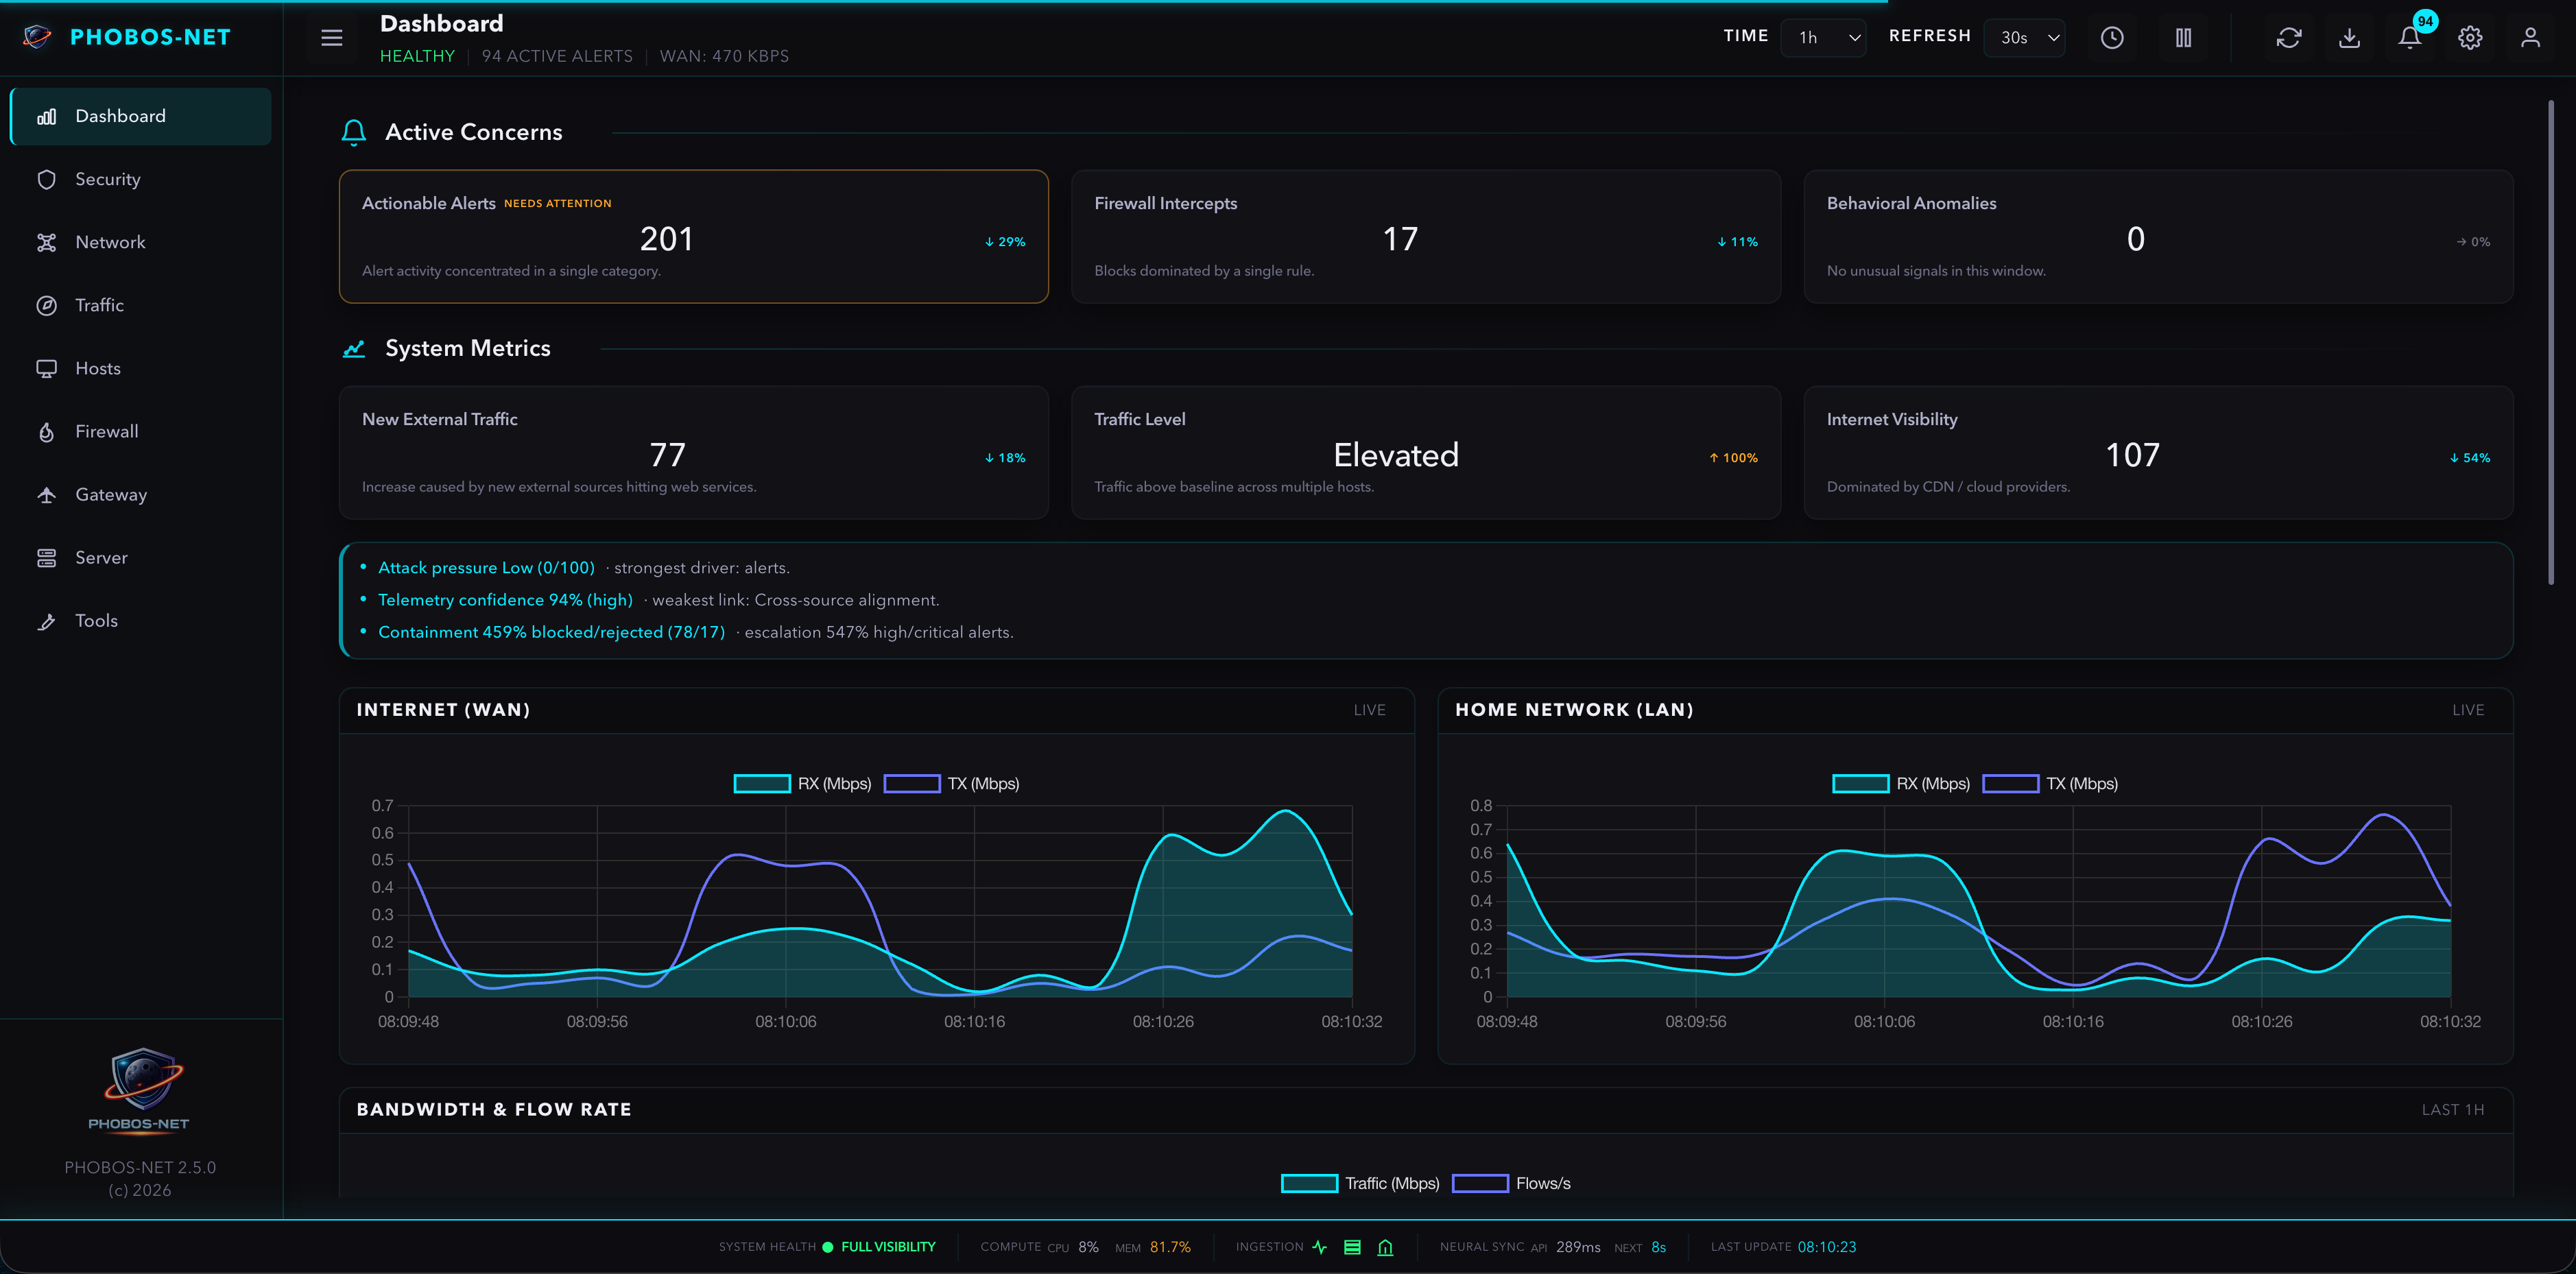
Task: Click the refresh arrows icon
Action: (2288, 38)
